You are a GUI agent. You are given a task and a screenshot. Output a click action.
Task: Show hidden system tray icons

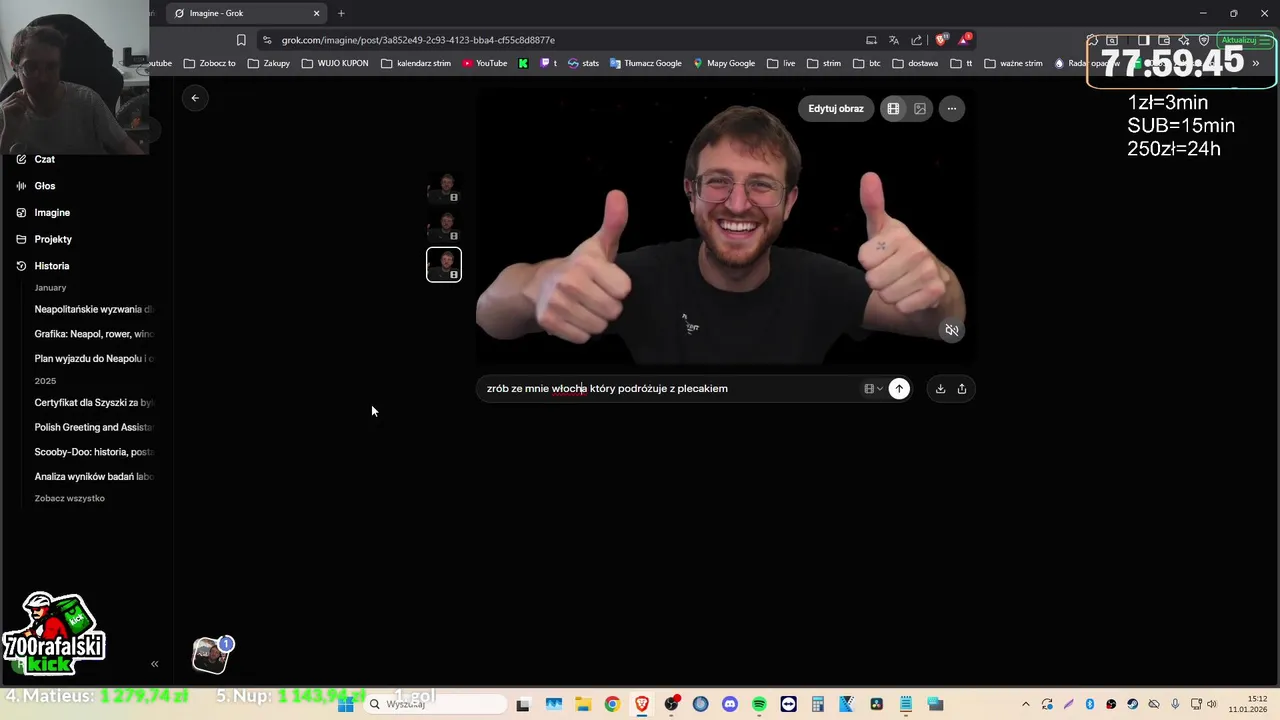click(x=1025, y=704)
